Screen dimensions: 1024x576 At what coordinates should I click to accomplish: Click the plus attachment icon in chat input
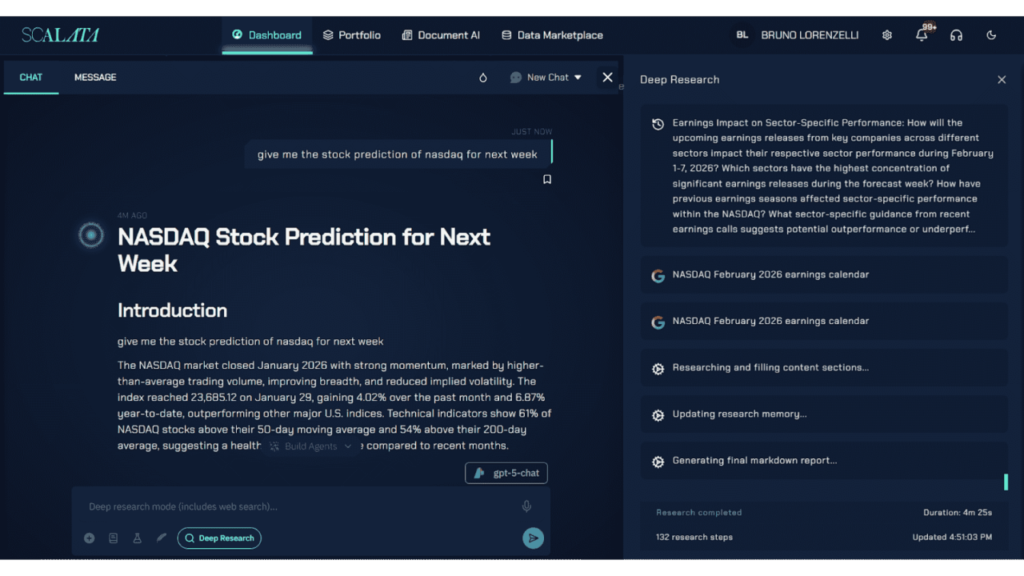(x=89, y=538)
